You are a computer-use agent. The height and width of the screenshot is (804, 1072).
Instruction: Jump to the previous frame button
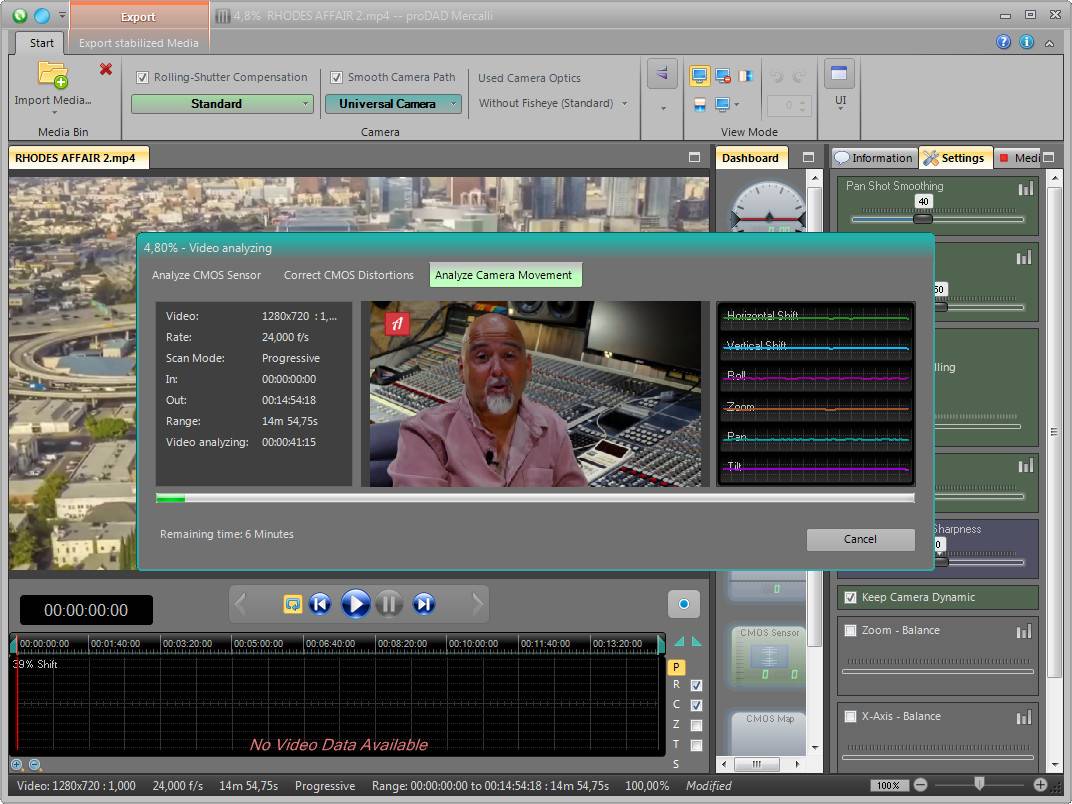320,604
